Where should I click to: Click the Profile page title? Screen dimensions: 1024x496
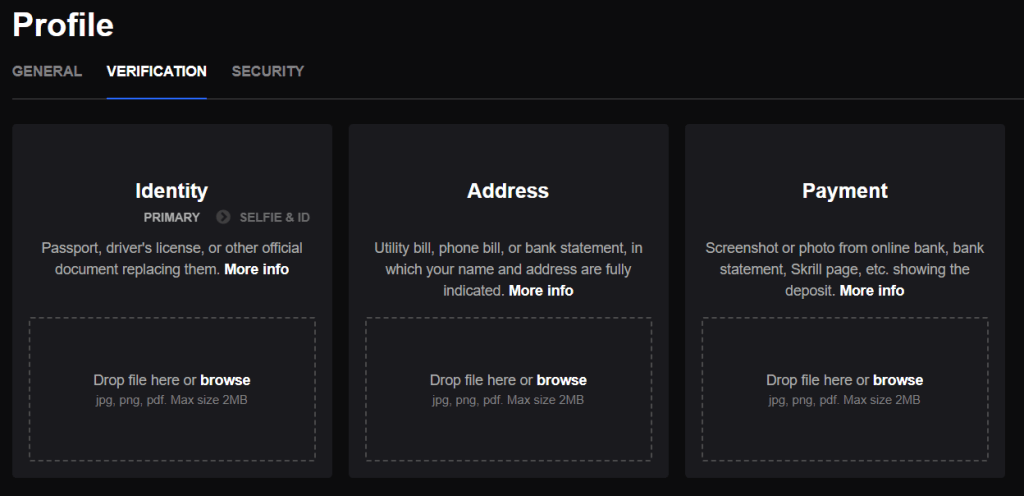(63, 25)
